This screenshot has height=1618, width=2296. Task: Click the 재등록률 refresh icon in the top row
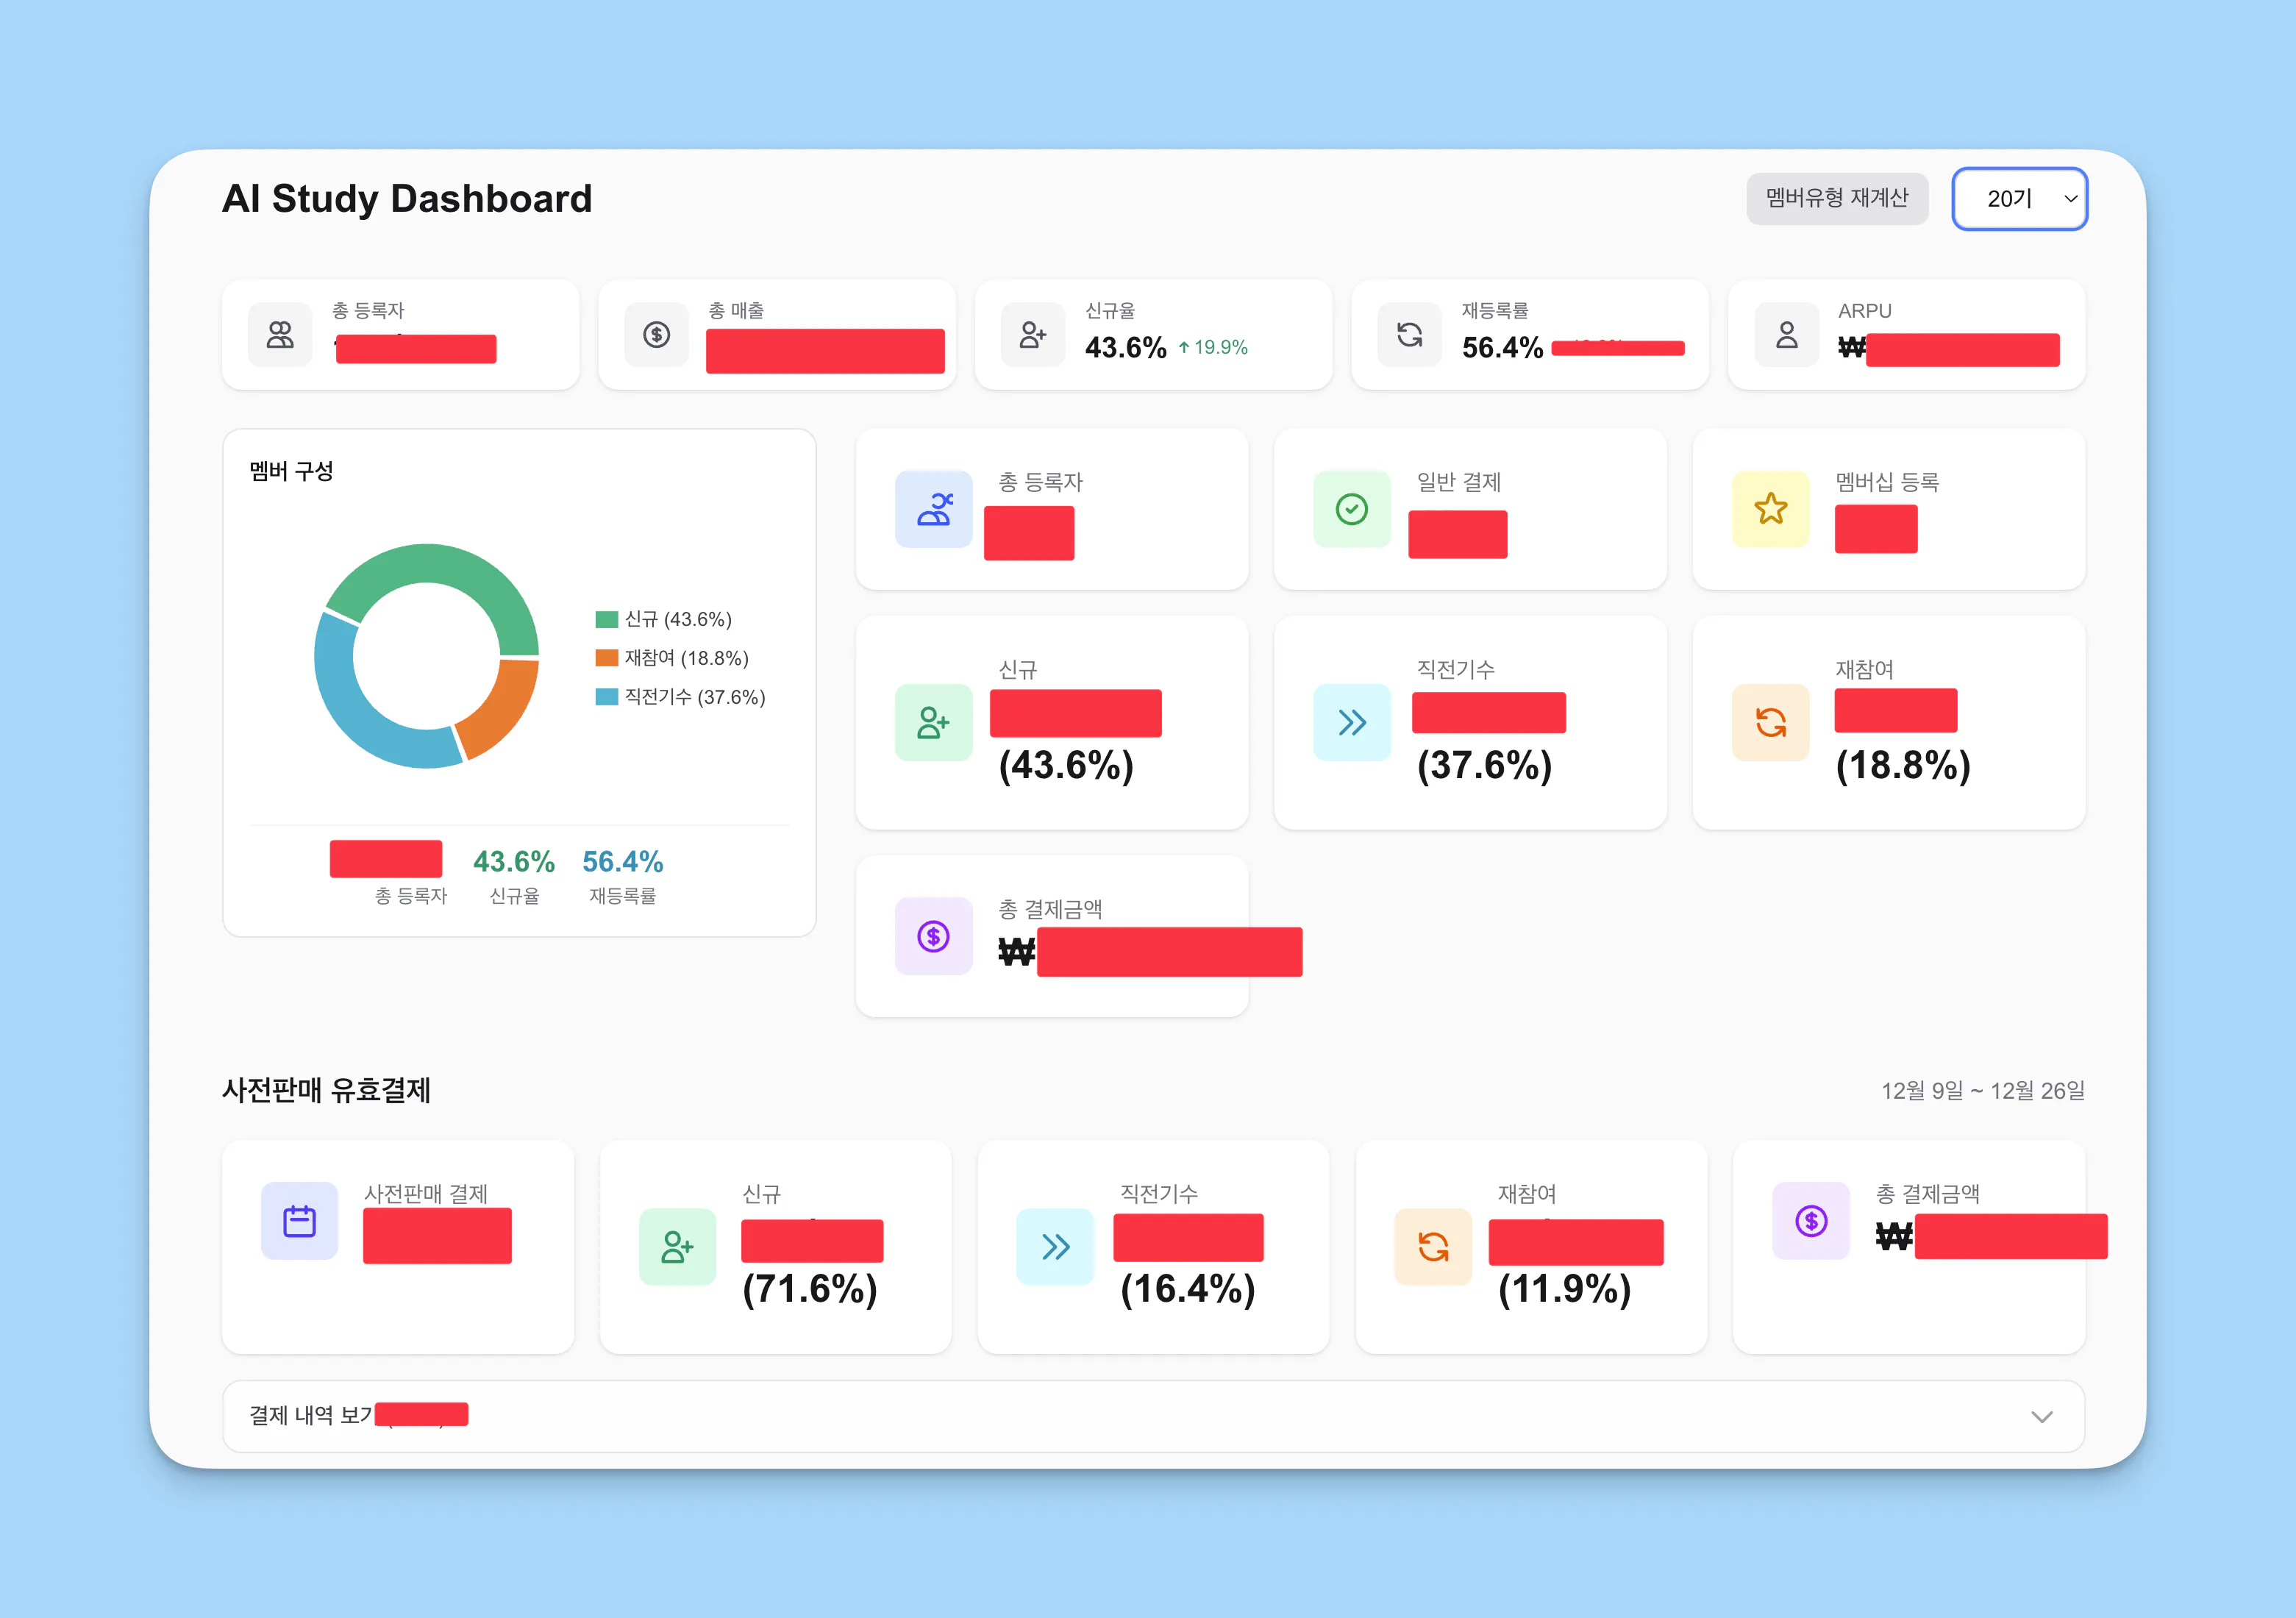click(1409, 335)
